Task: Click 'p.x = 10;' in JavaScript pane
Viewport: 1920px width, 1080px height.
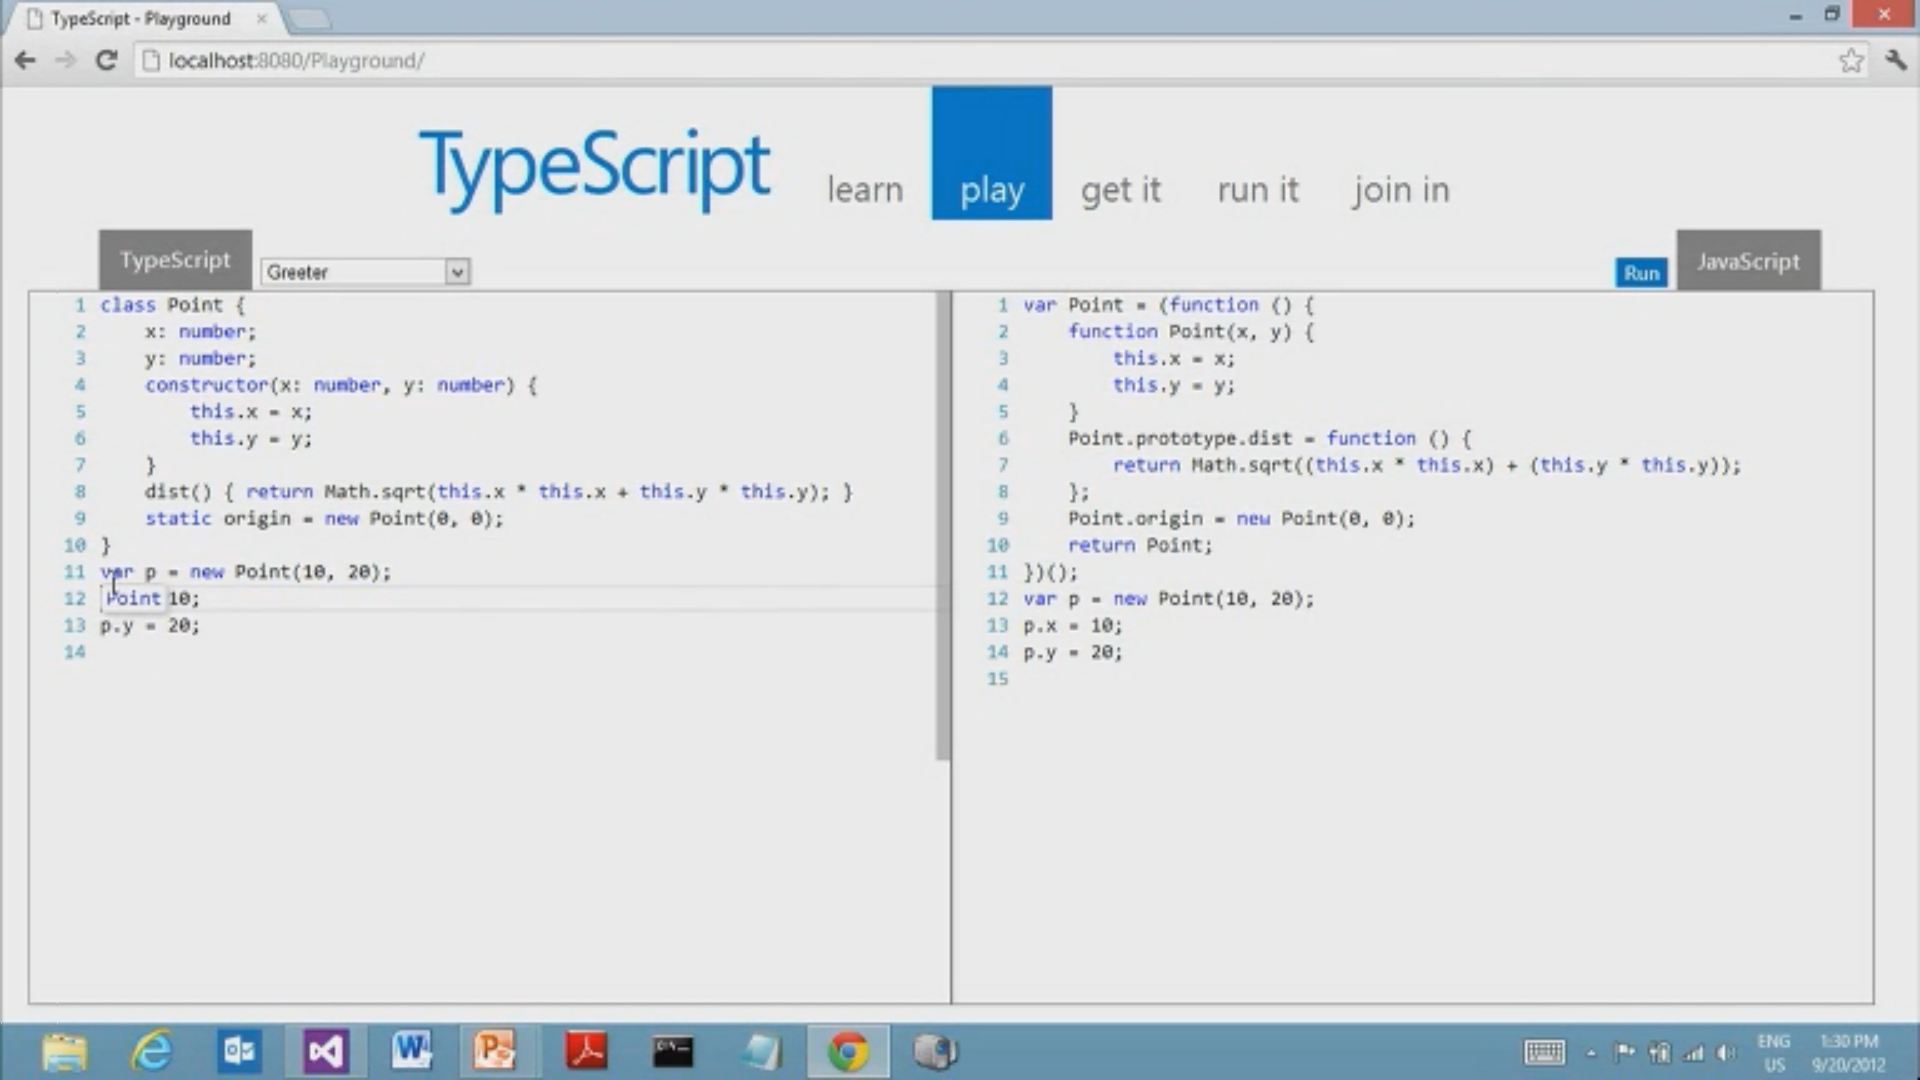Action: point(1073,626)
